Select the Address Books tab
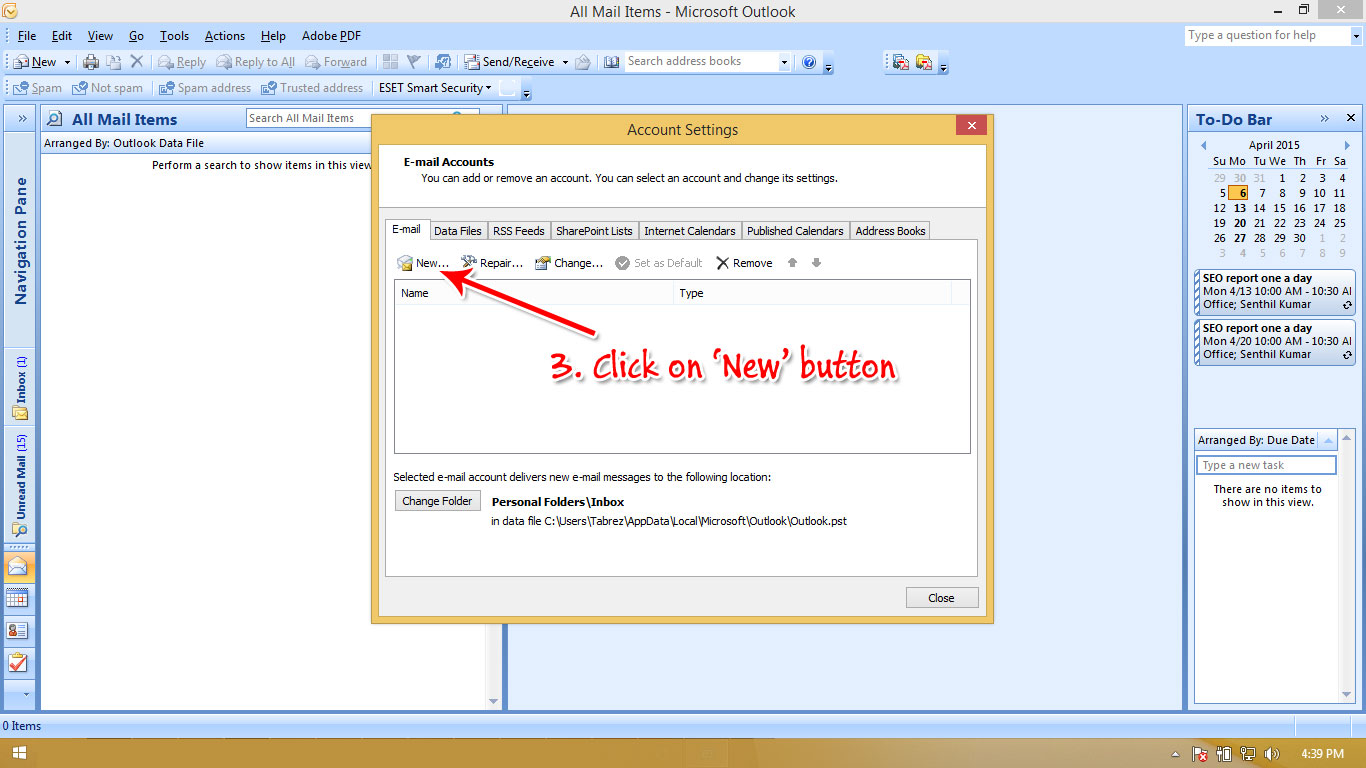1366x768 pixels. click(889, 230)
